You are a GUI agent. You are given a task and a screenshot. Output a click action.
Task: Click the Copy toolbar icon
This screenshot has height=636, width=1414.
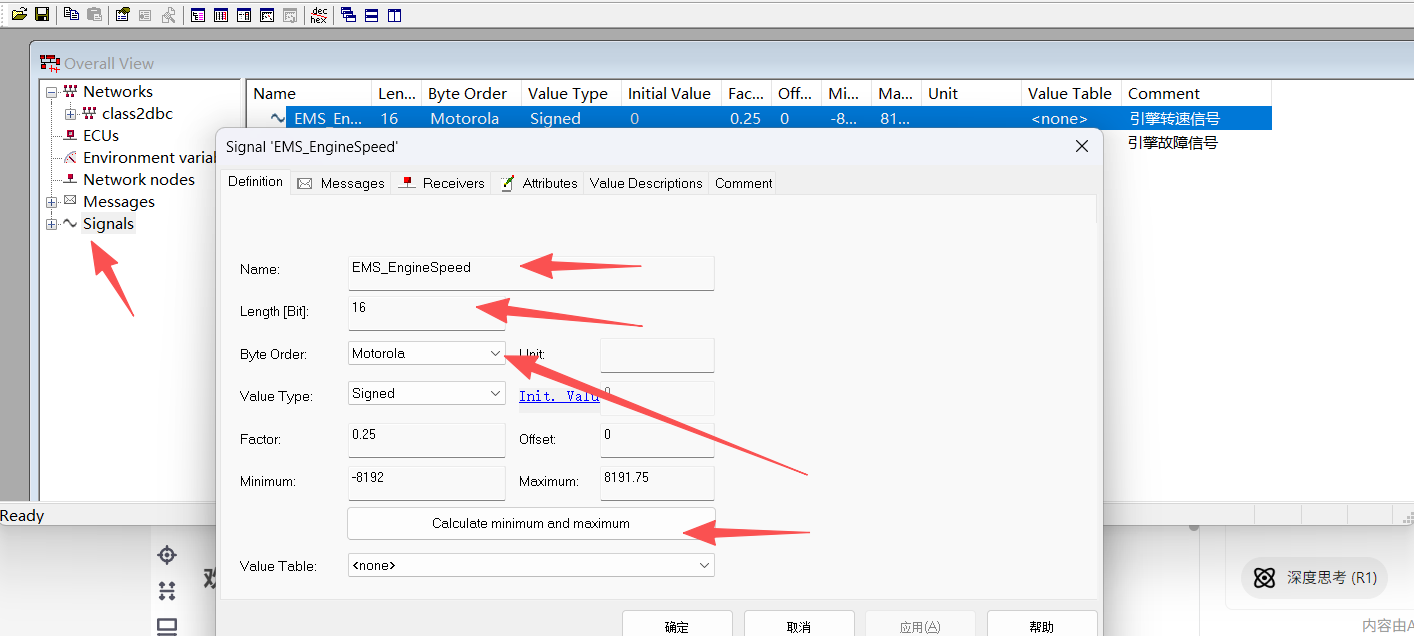point(71,14)
